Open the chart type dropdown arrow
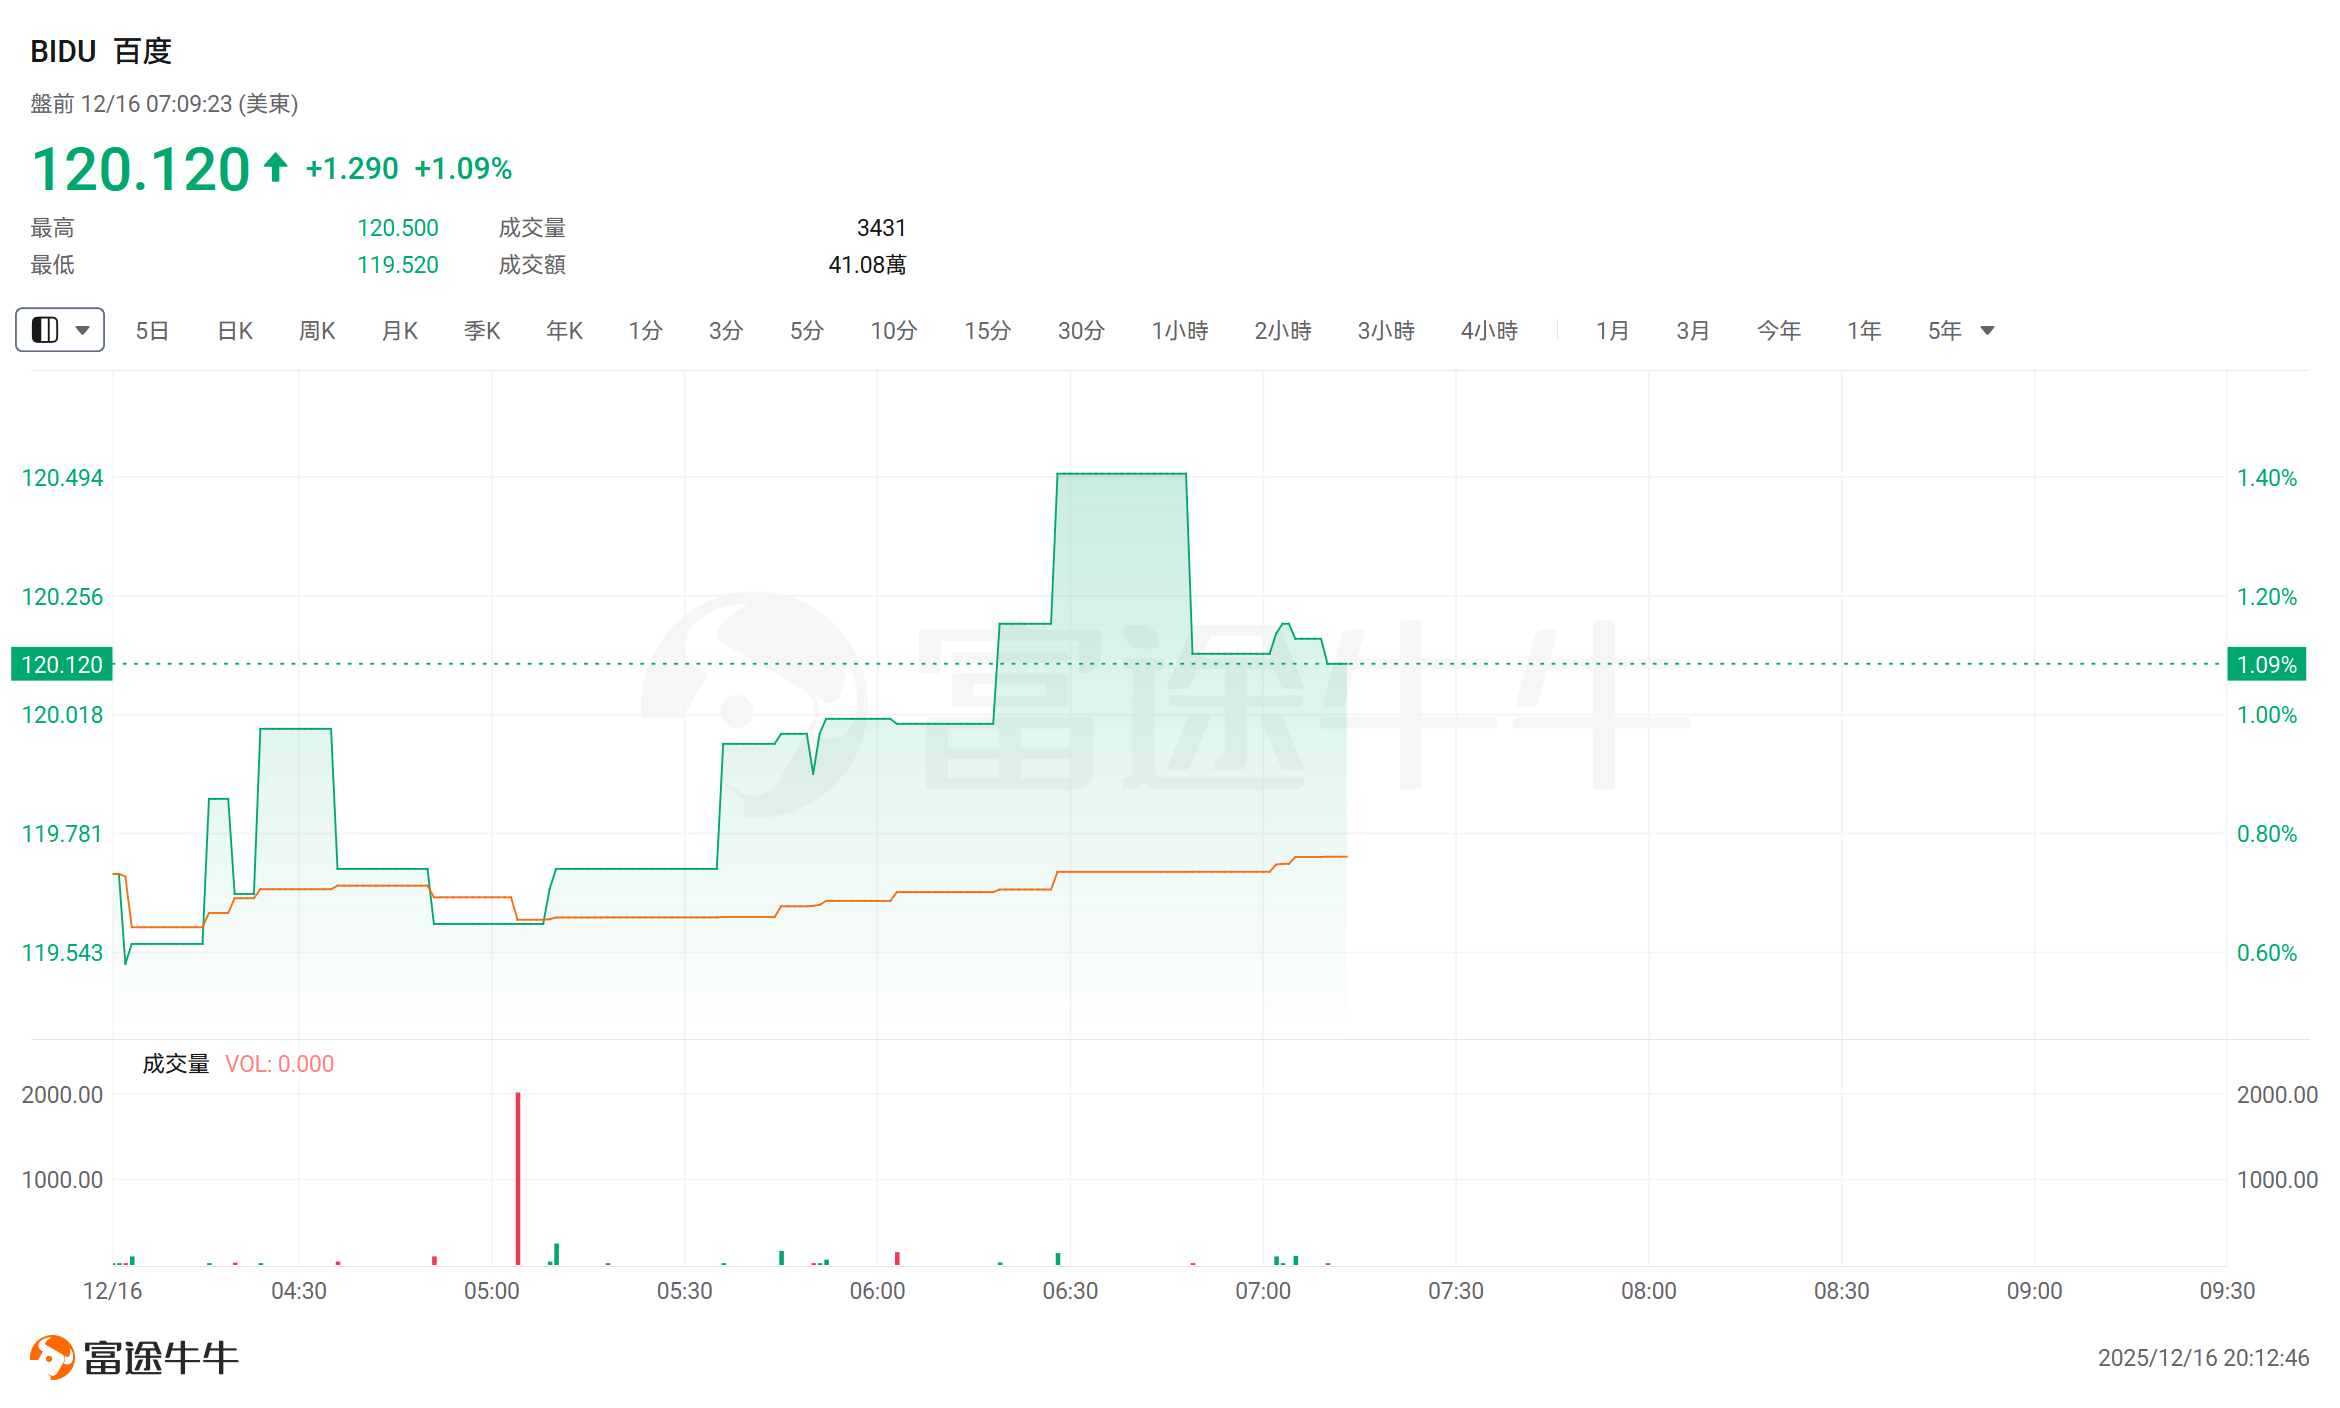This screenshot has width=2340, height=1408. (83, 330)
